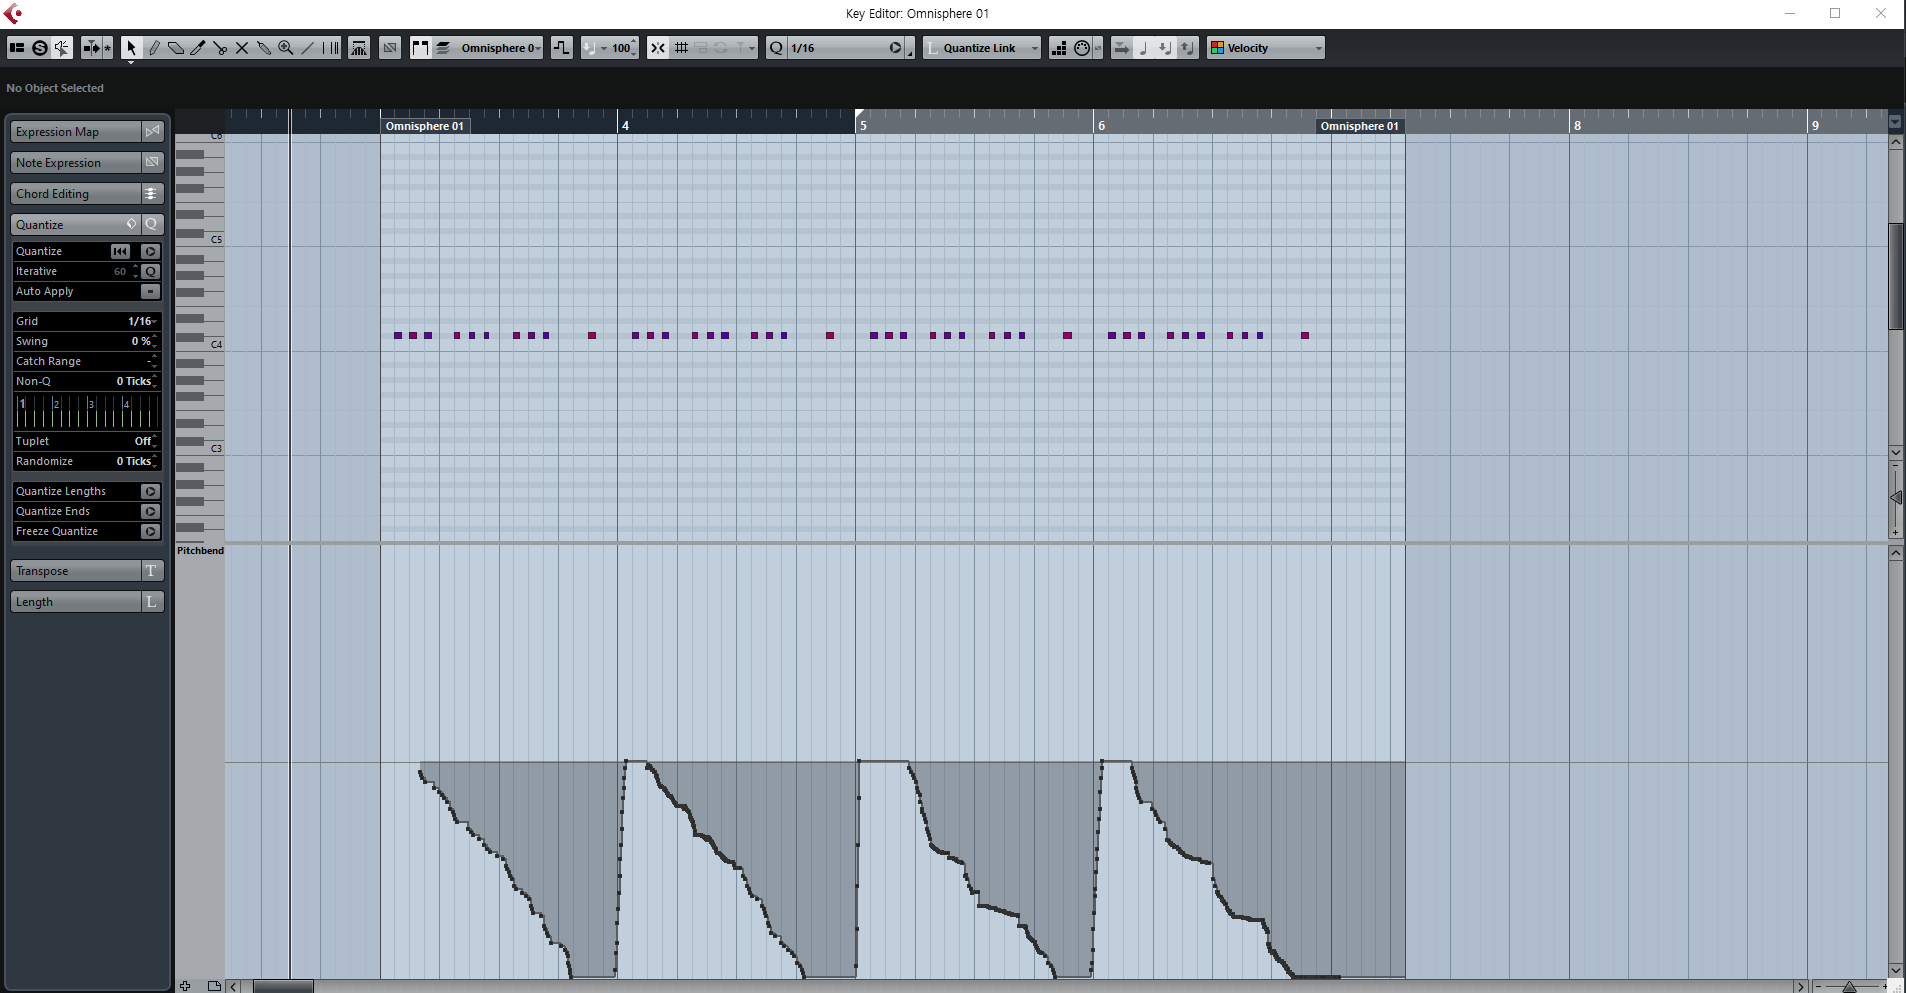1906x993 pixels.
Task: Toggle Acoustic Feedback speaker icon
Action: tap(62, 48)
